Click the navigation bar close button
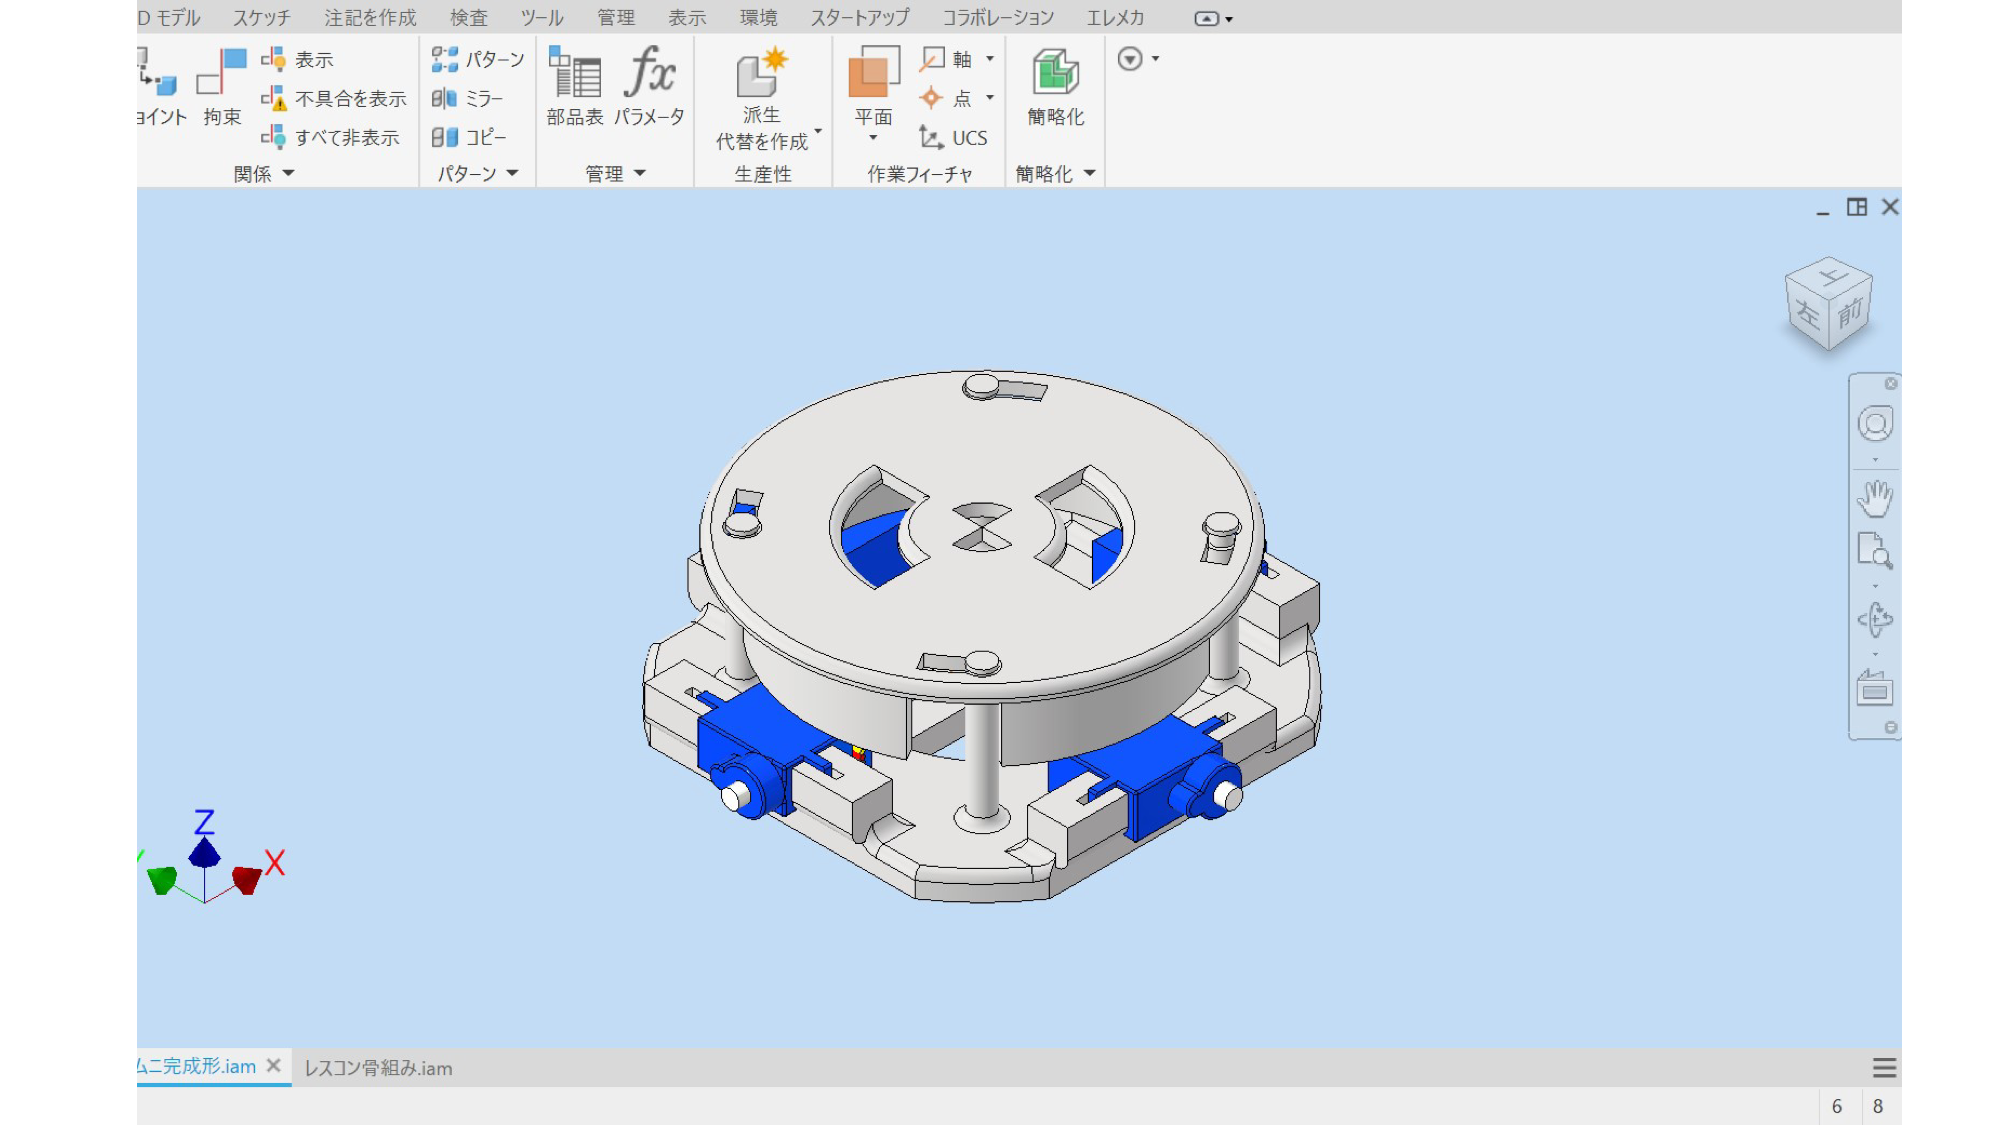The image size is (1999, 1125). click(1891, 384)
